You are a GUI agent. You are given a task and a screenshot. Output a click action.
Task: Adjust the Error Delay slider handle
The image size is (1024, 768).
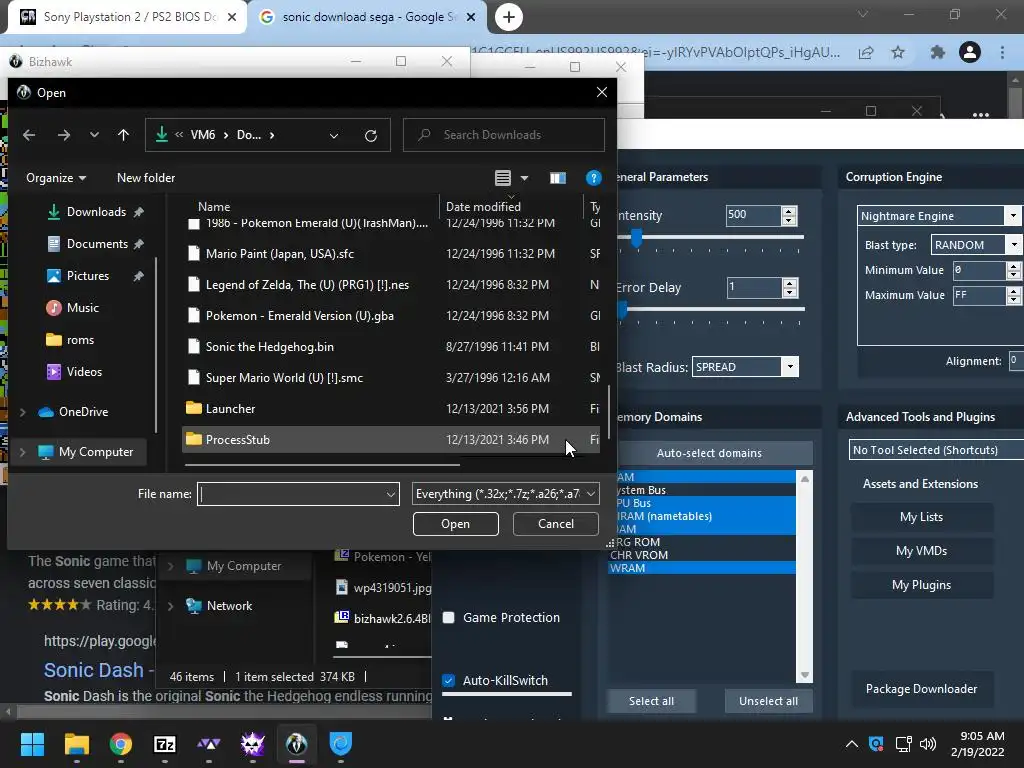[623, 310]
